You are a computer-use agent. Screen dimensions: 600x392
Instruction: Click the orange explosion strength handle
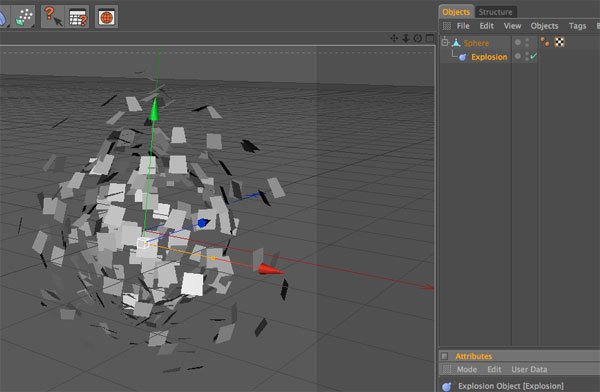coord(213,258)
